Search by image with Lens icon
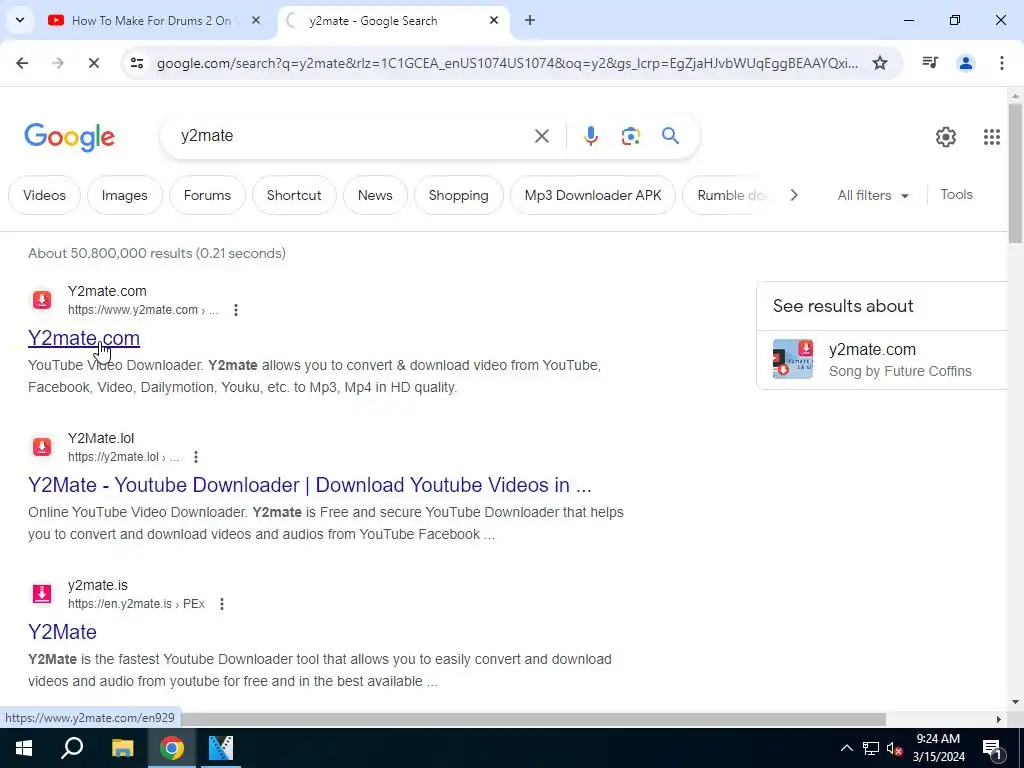The image size is (1024, 768). pos(630,136)
